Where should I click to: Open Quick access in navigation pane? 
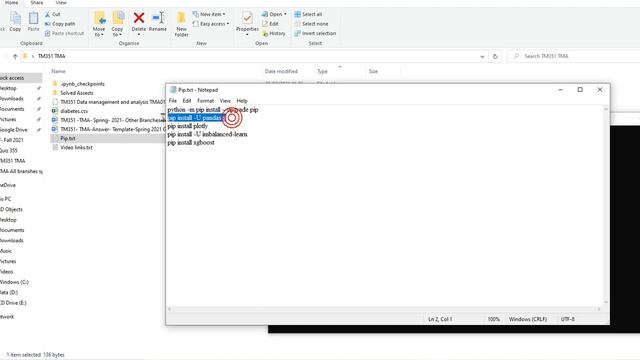12,78
